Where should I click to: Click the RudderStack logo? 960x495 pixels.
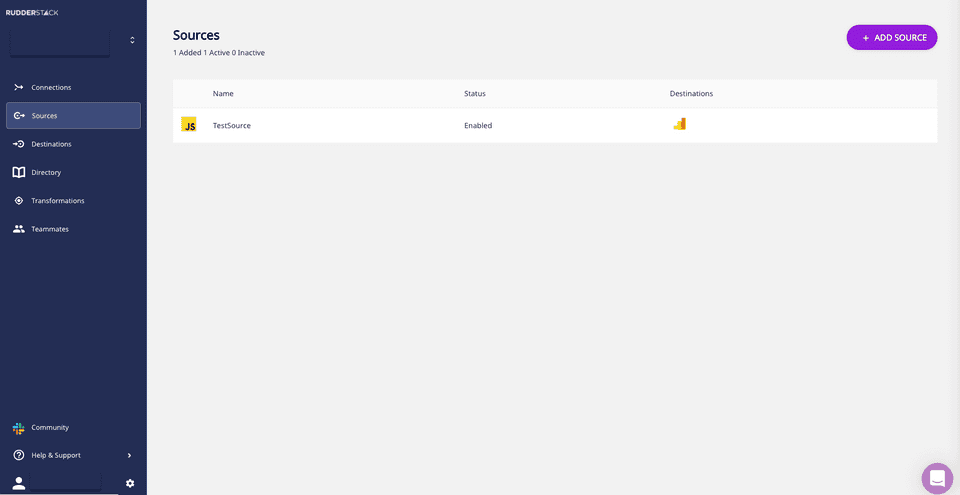pos(32,12)
